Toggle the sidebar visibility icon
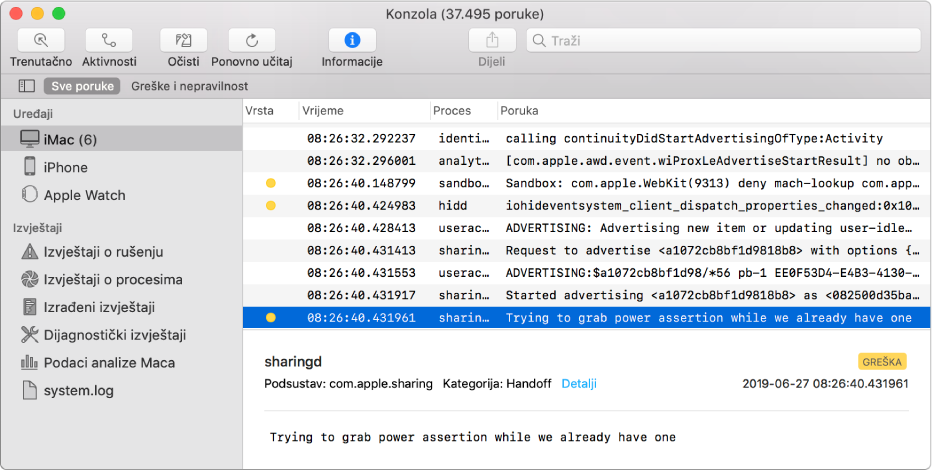The image size is (934, 471). click(x=27, y=86)
